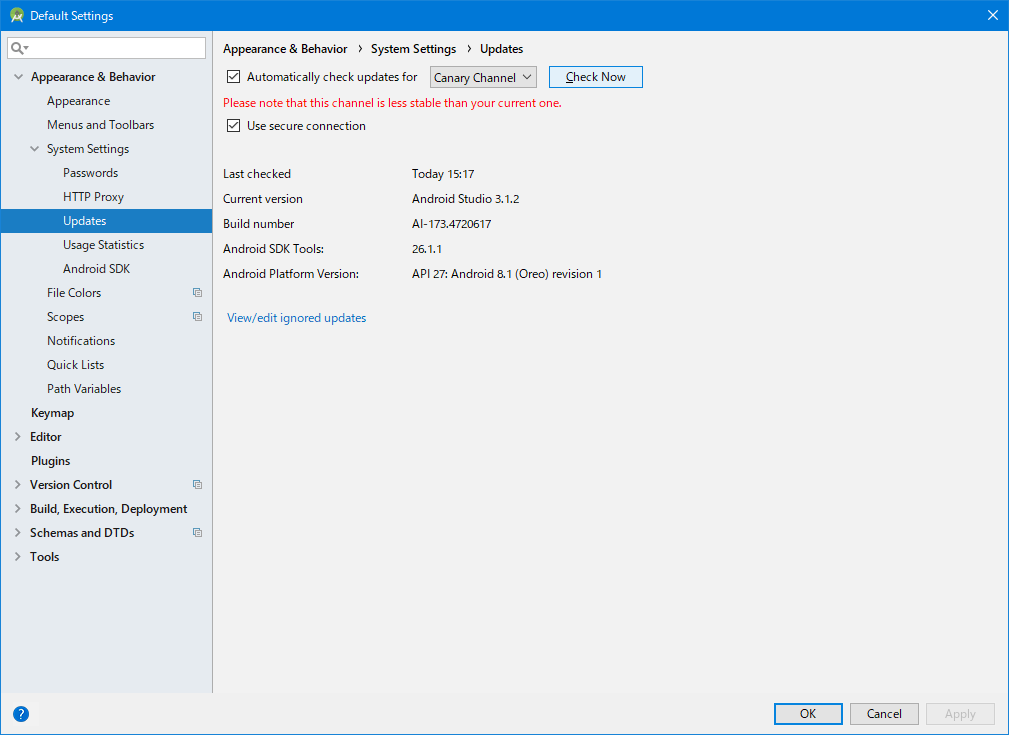Screen dimensions: 1009x735
Task: Click inside the settings search field
Action: (x=110, y=47)
